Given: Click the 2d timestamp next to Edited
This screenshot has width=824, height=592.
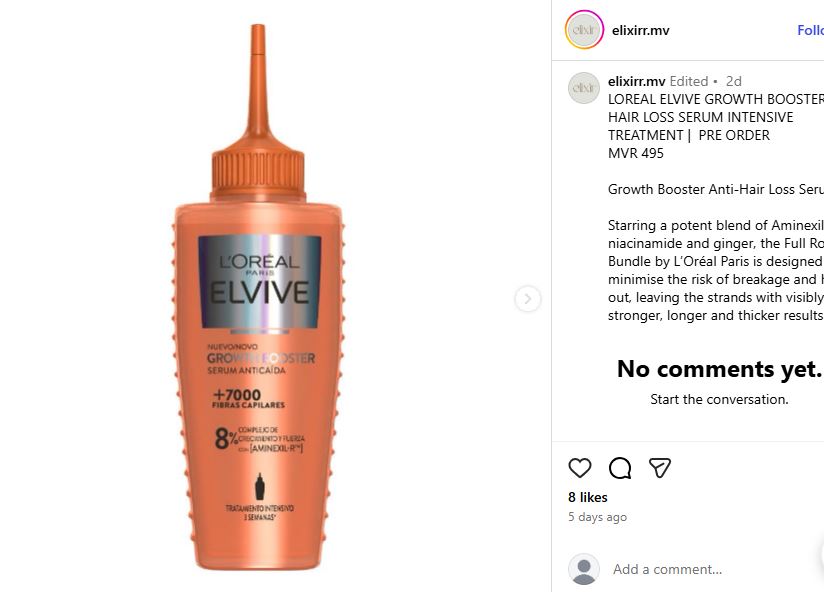Looking at the screenshot, I should [734, 81].
